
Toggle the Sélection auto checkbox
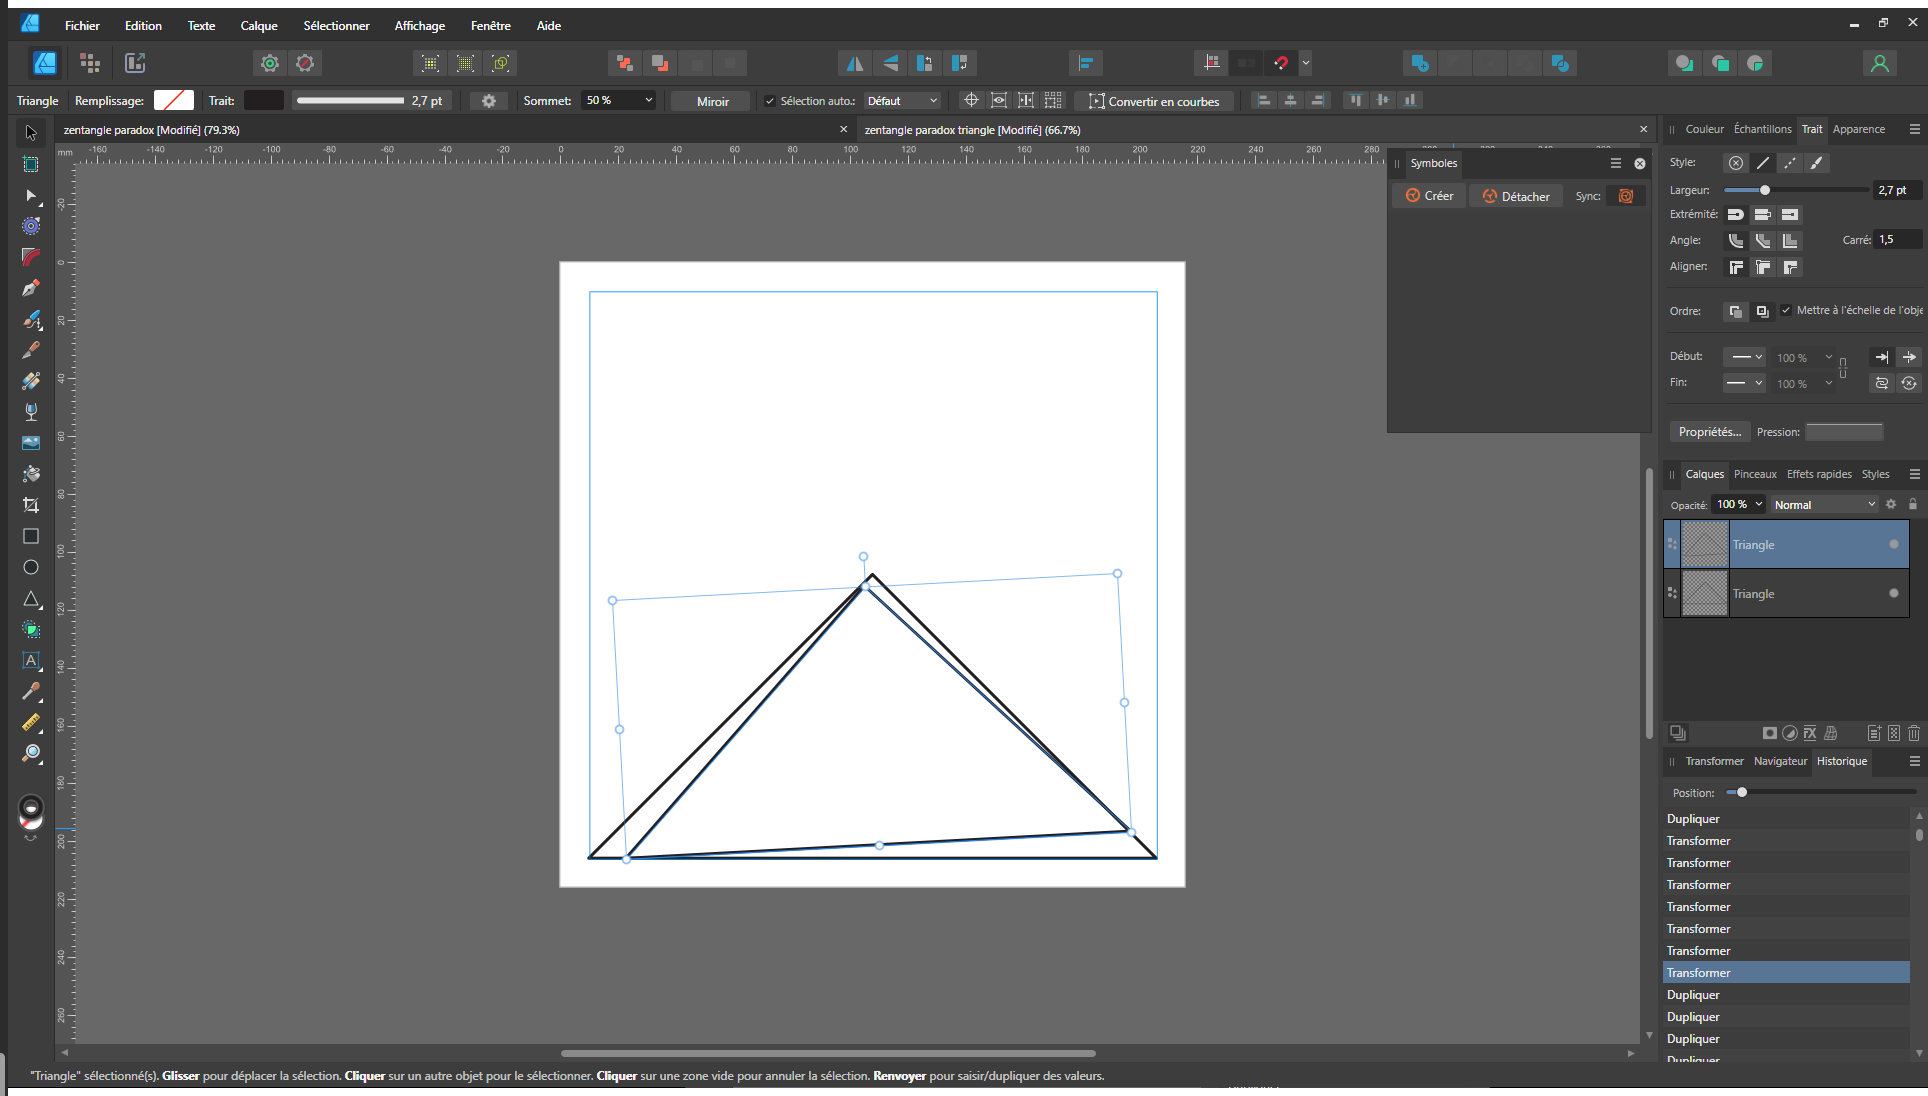(770, 101)
